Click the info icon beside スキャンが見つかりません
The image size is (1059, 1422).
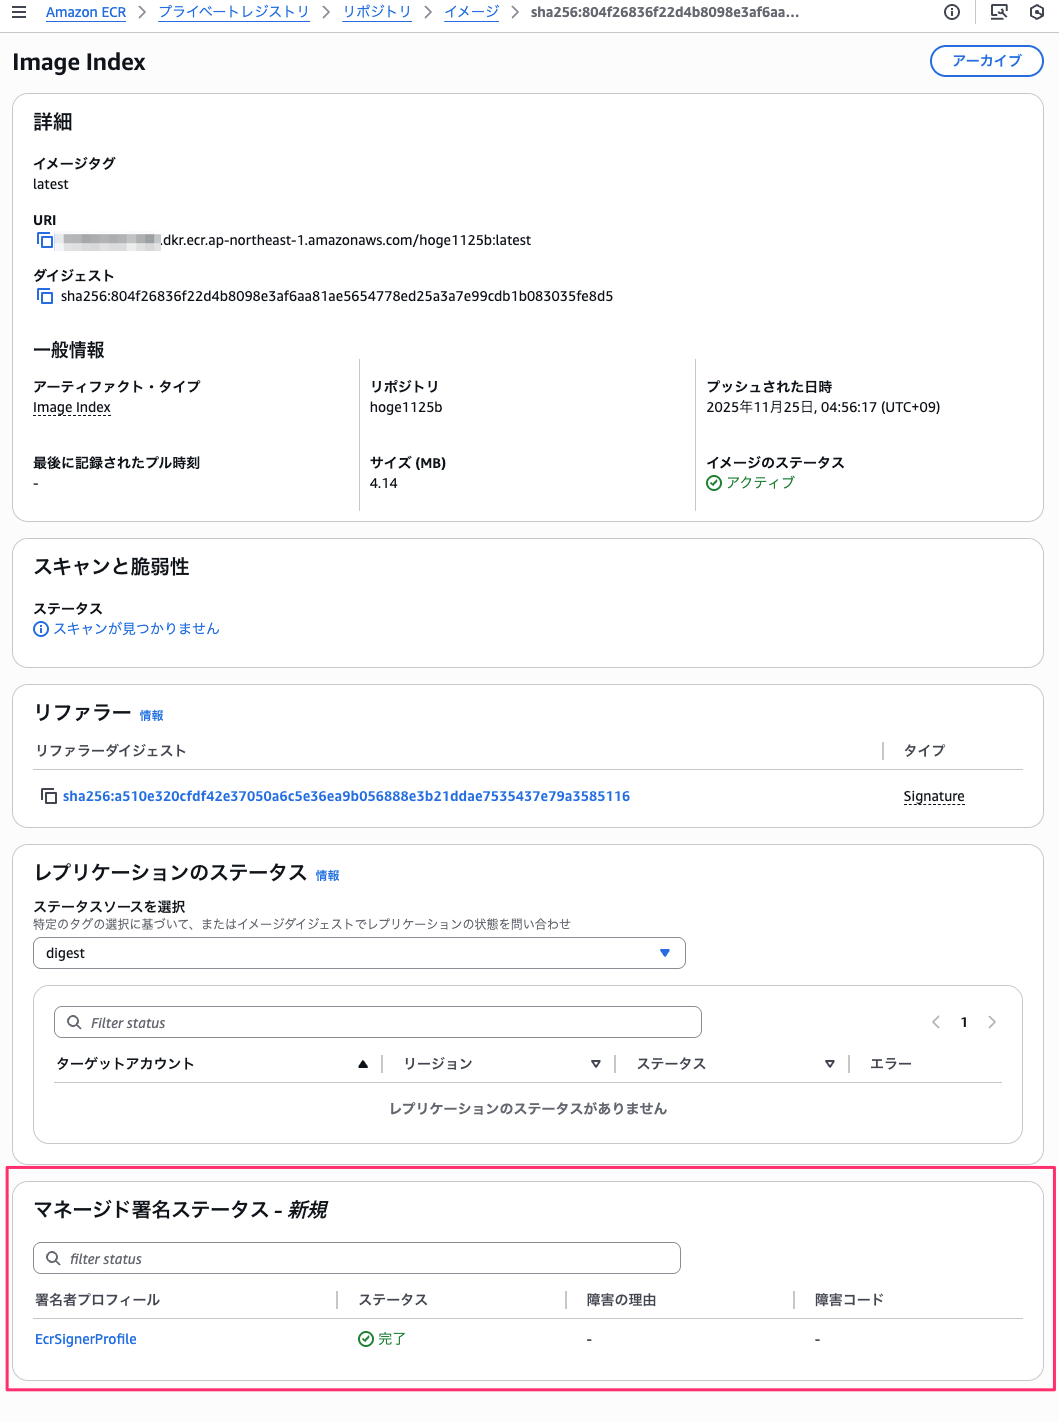(x=40, y=628)
